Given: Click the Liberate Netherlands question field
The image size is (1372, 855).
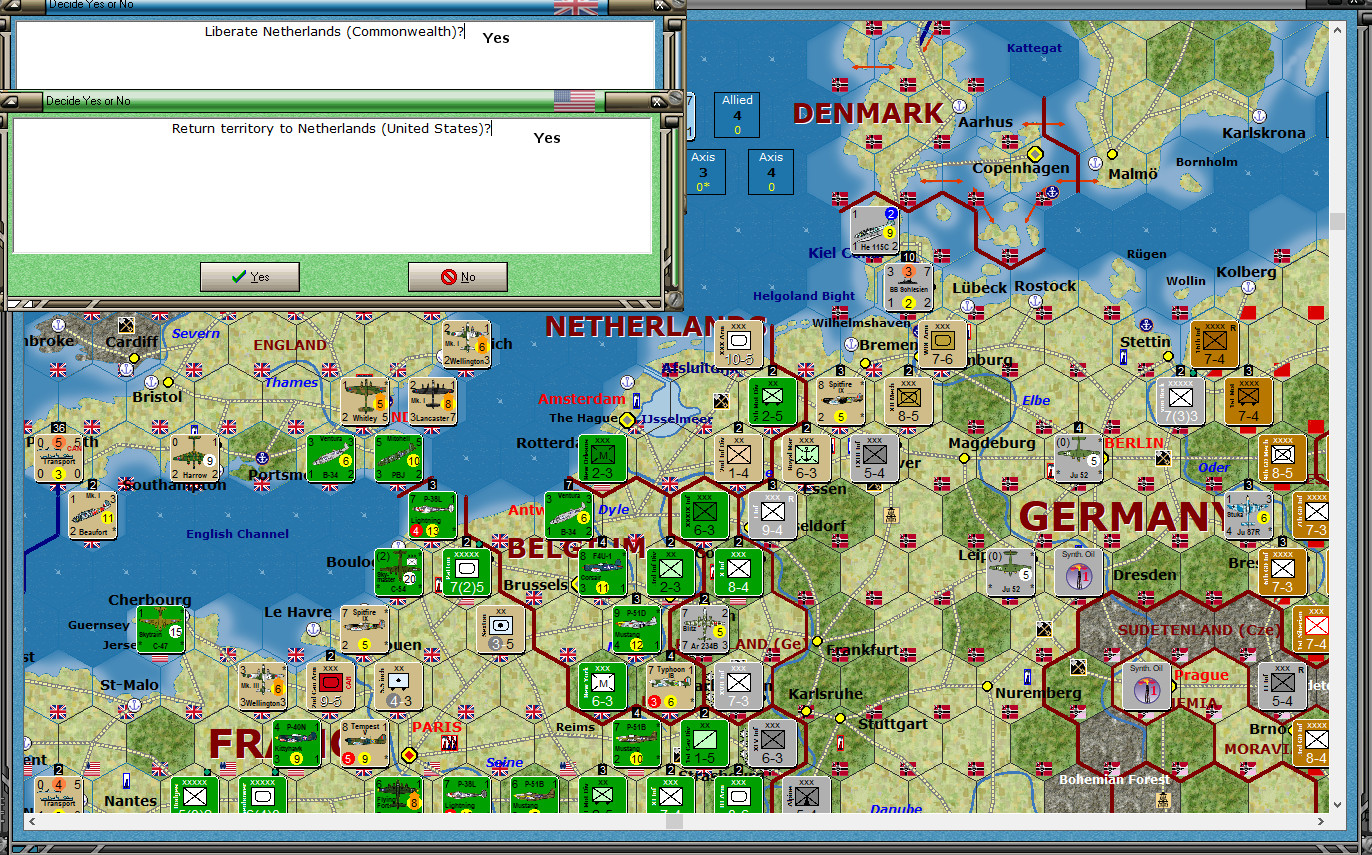Looking at the screenshot, I should pos(335,55).
